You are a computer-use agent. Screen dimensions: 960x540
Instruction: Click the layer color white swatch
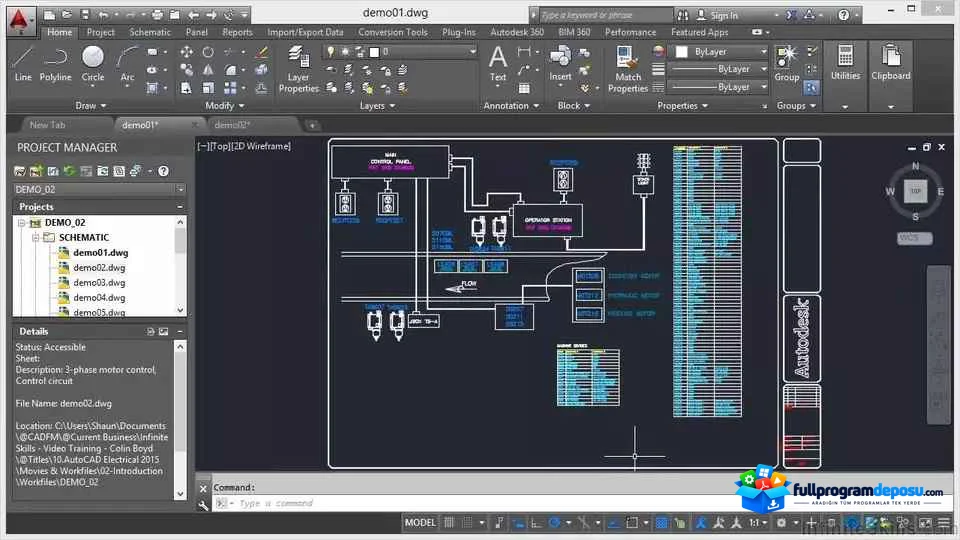(375, 52)
